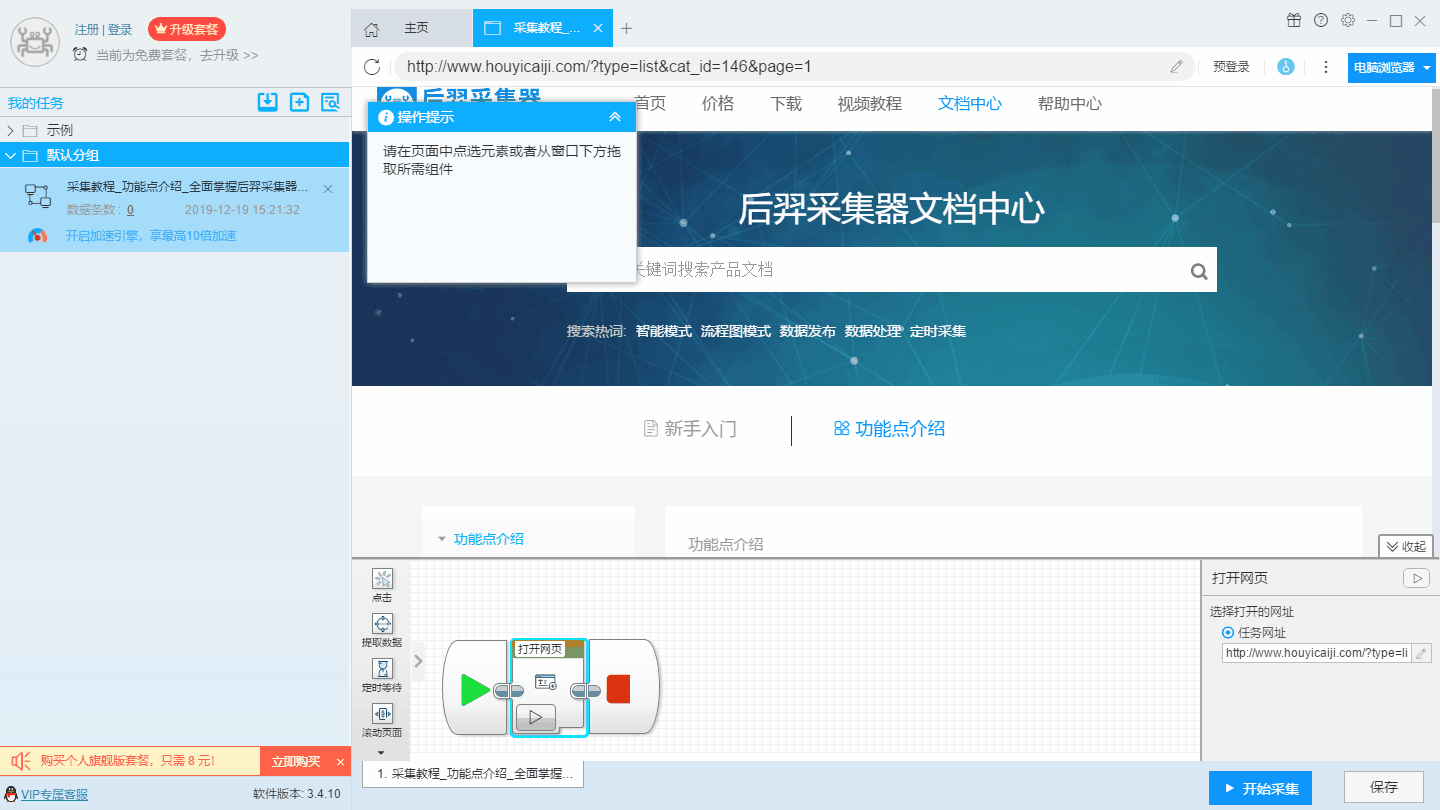Viewport: 1440px width, 810px height.
Task: Switch to the 主页 tab
Action: tap(416, 28)
